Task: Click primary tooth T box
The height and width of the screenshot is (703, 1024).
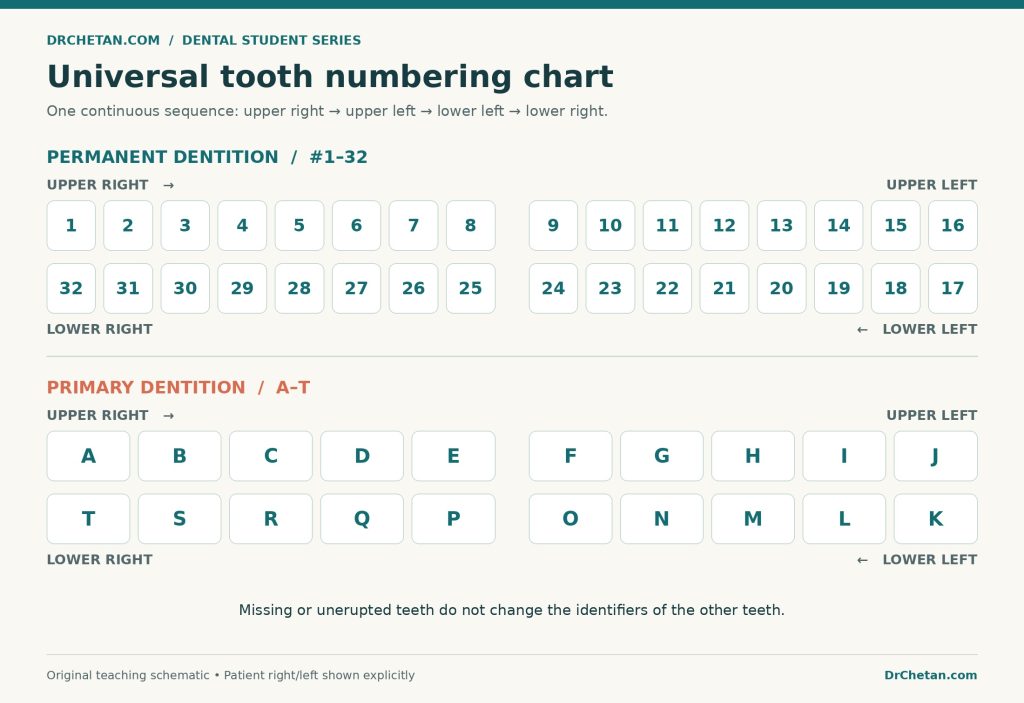Action: coord(88,519)
